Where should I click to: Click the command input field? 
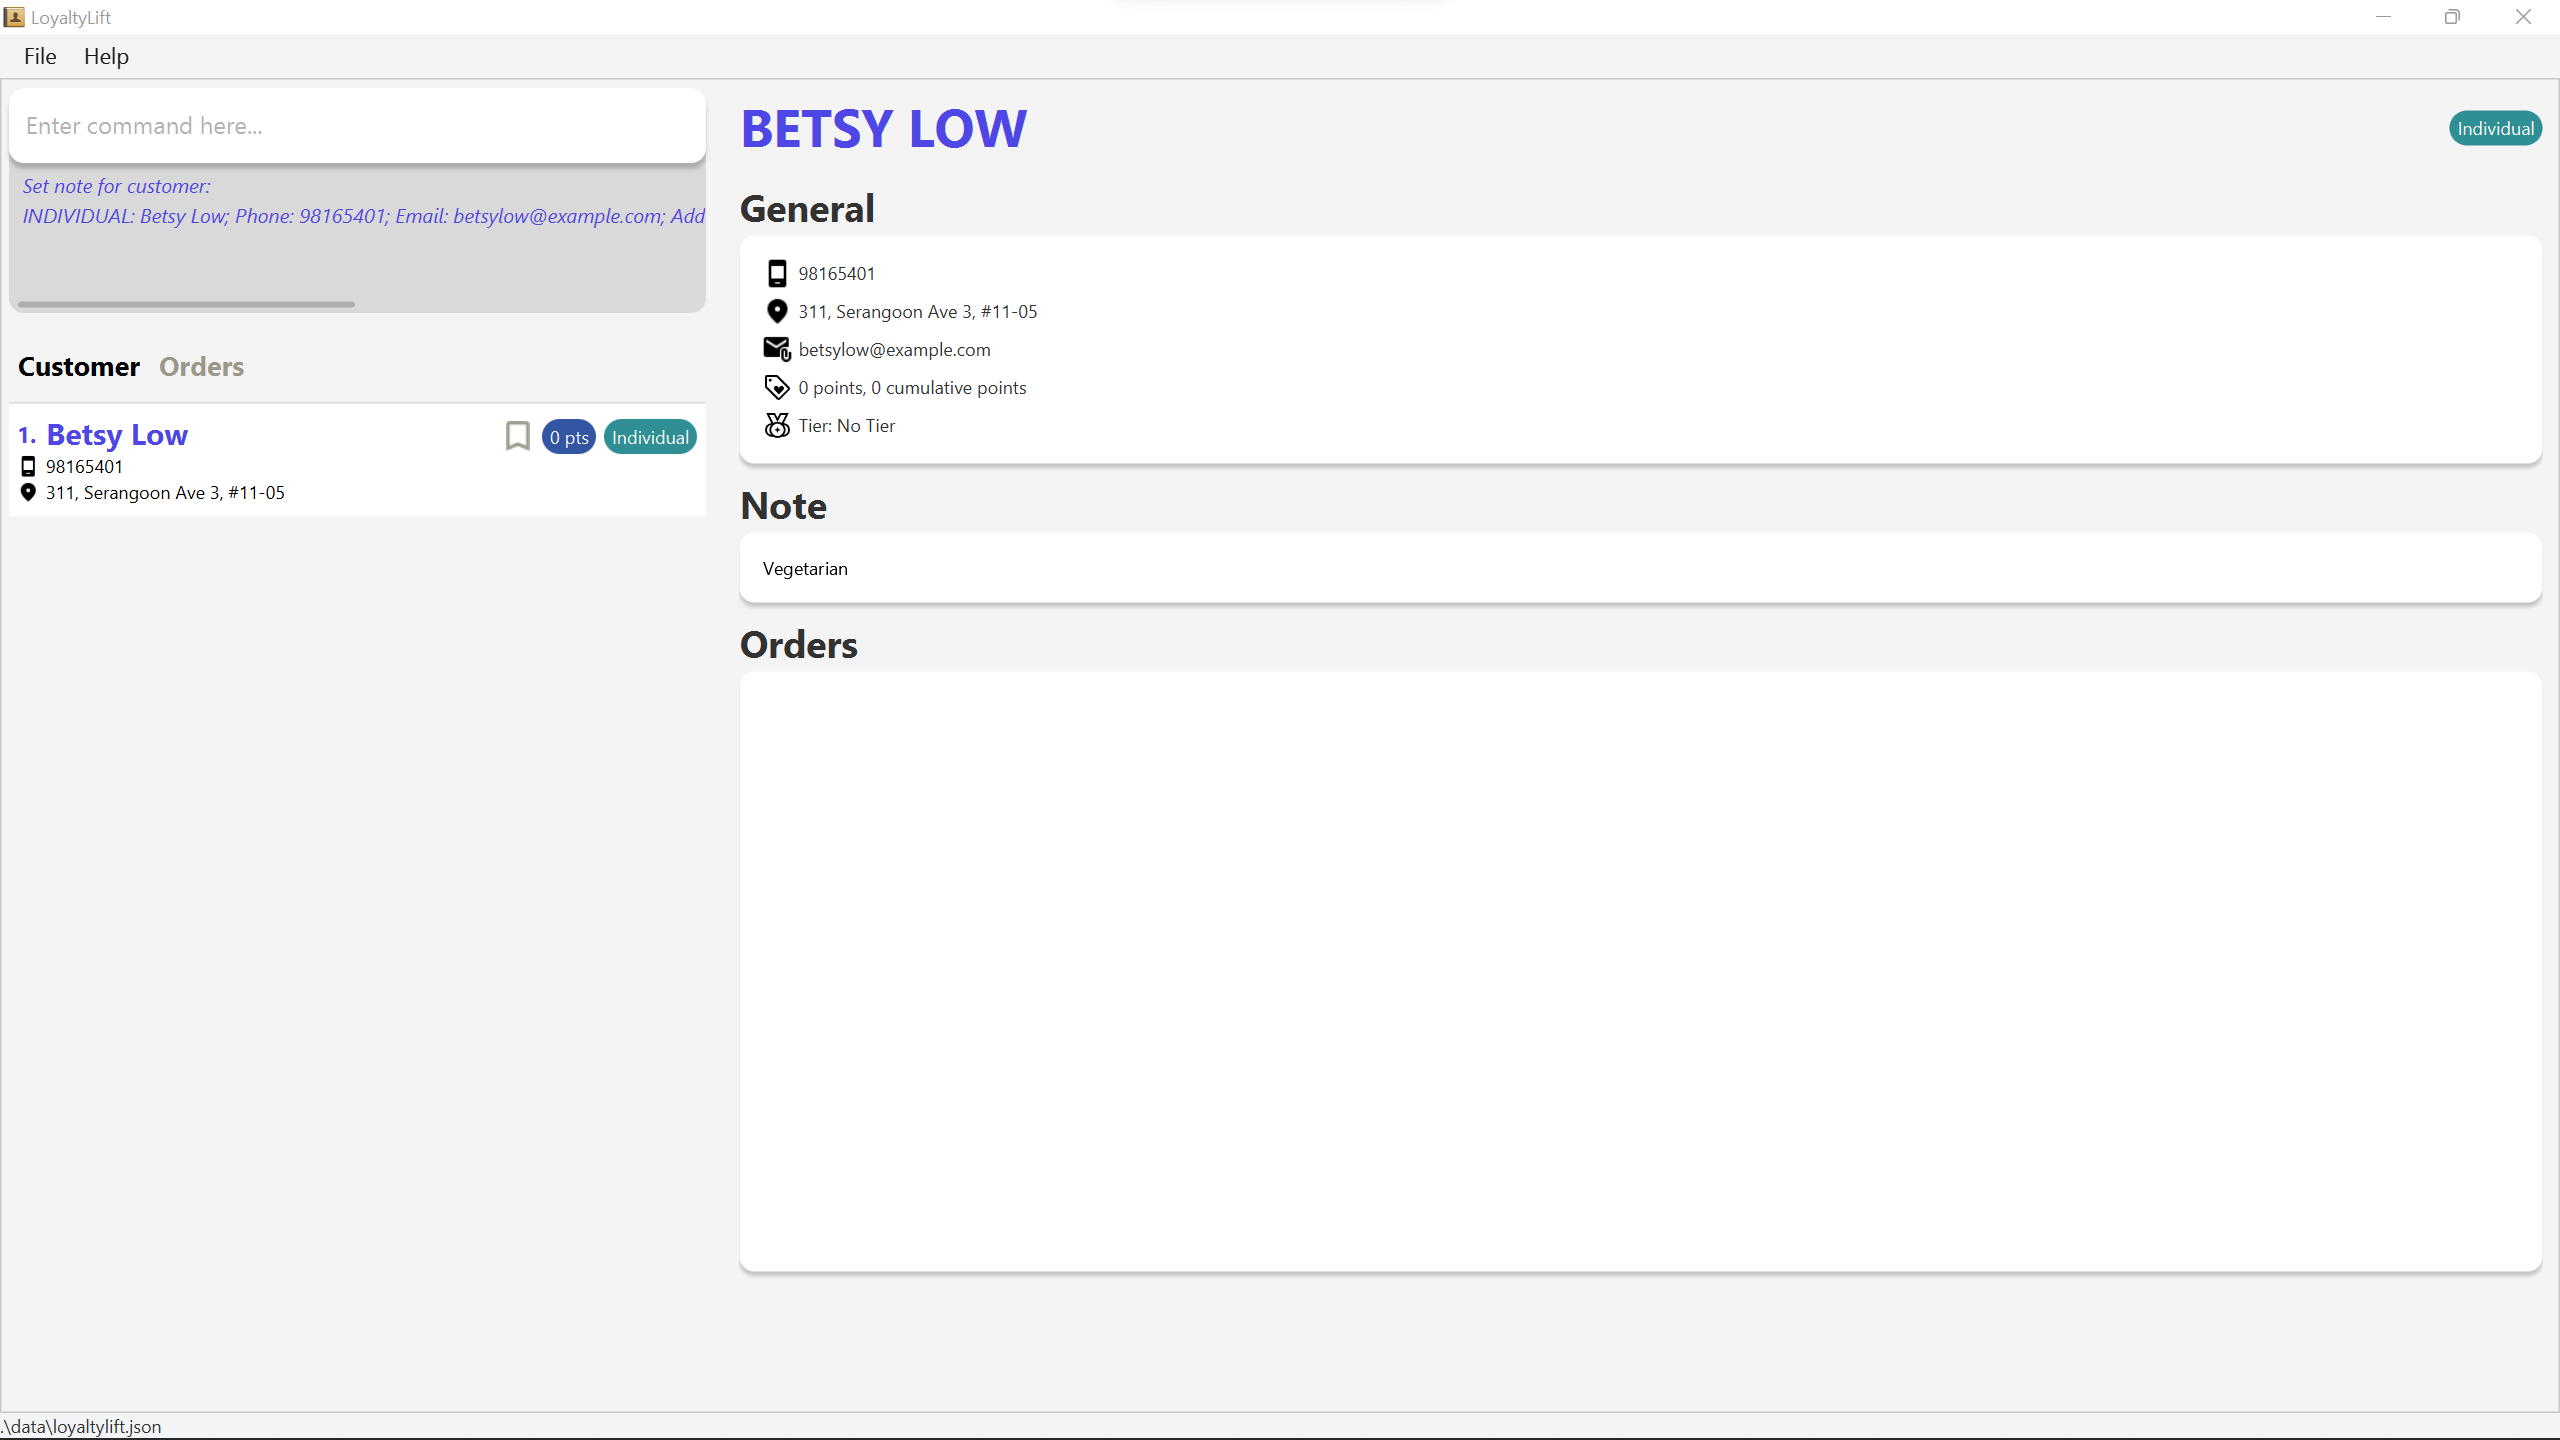pos(357,126)
